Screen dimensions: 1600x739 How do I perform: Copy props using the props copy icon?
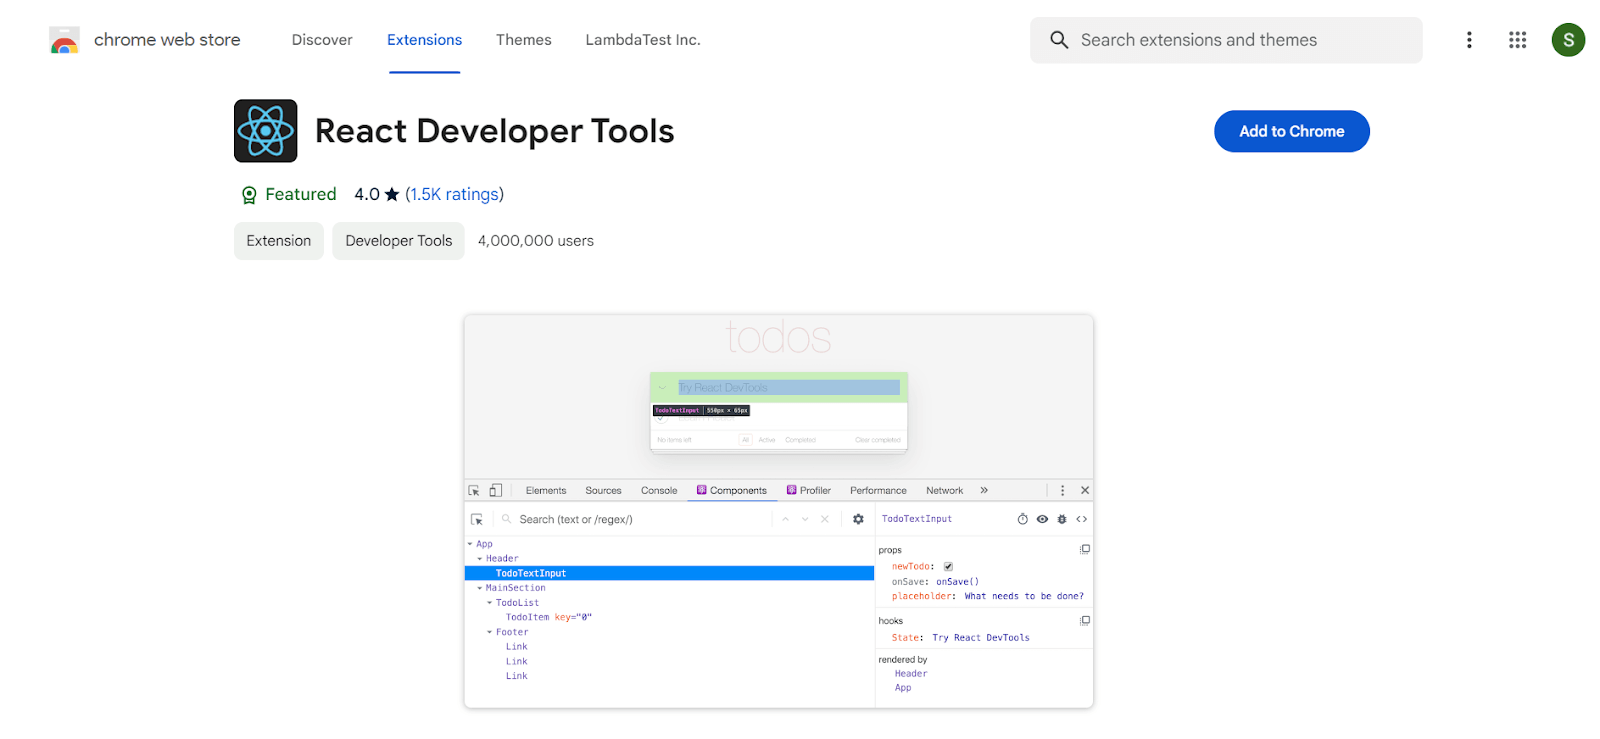click(1085, 550)
